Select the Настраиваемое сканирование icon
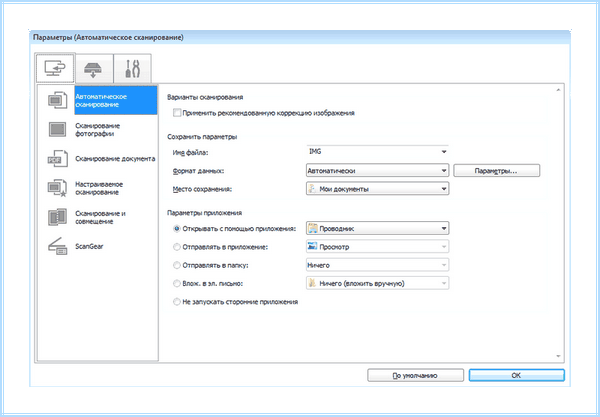 (57, 188)
